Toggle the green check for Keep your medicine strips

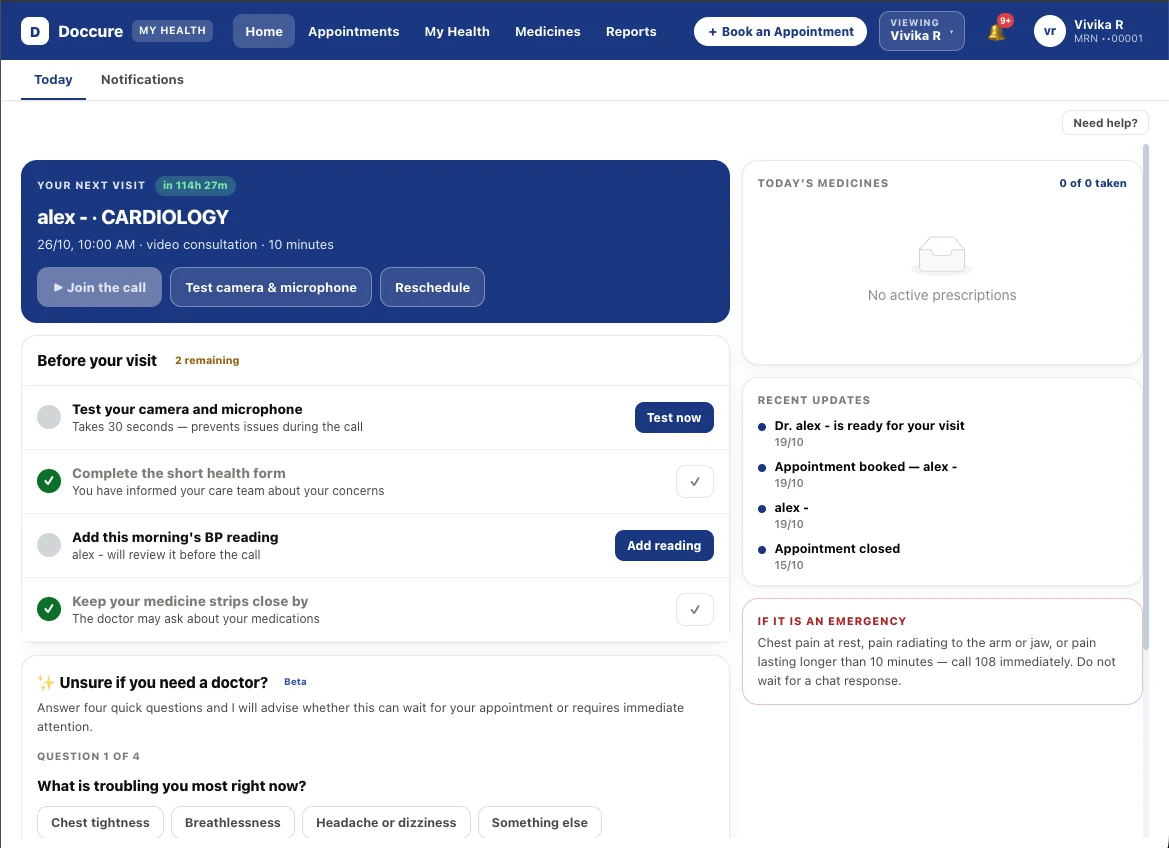tap(49, 609)
